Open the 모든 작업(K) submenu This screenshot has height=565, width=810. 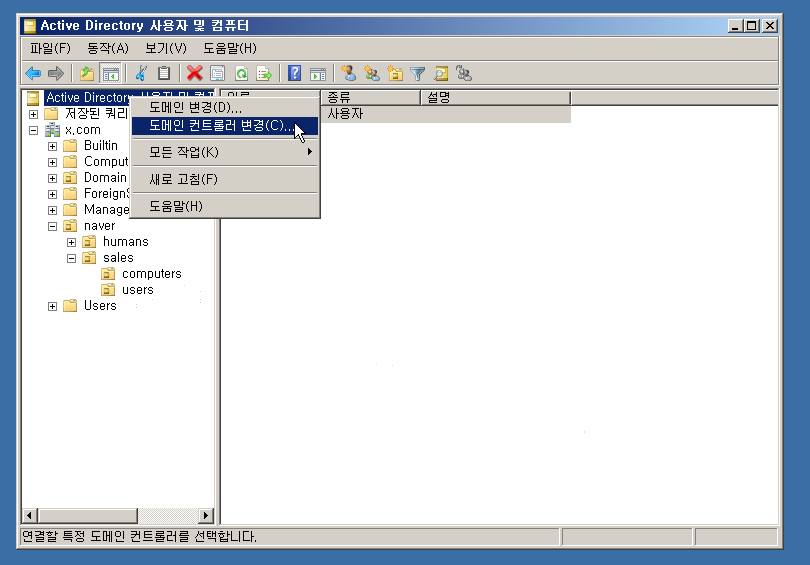(225, 152)
